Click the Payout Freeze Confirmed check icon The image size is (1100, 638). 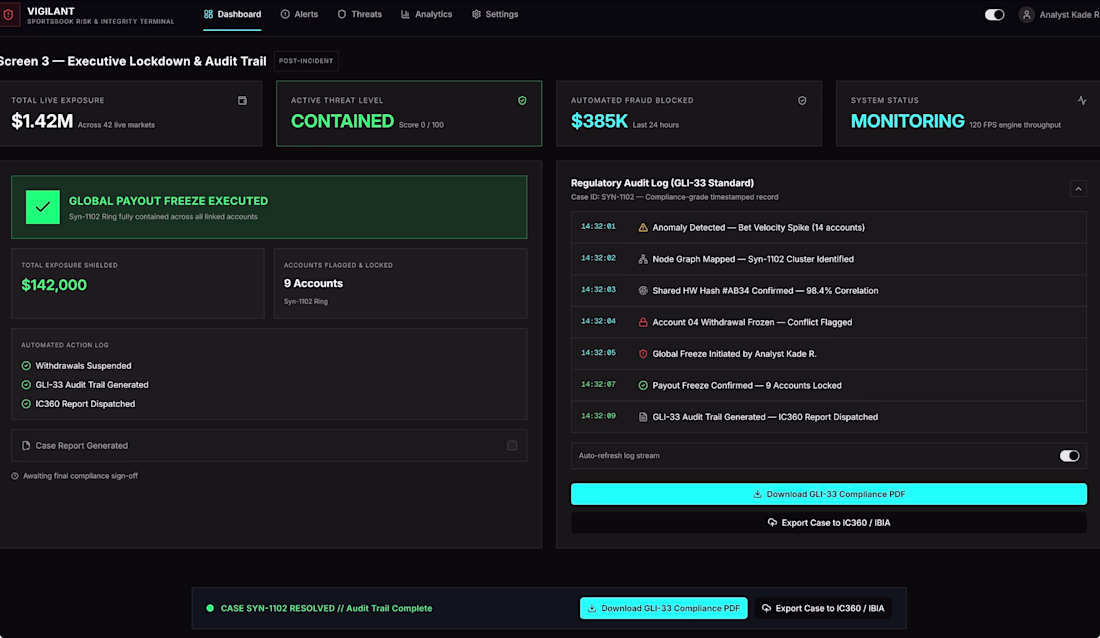(x=643, y=385)
